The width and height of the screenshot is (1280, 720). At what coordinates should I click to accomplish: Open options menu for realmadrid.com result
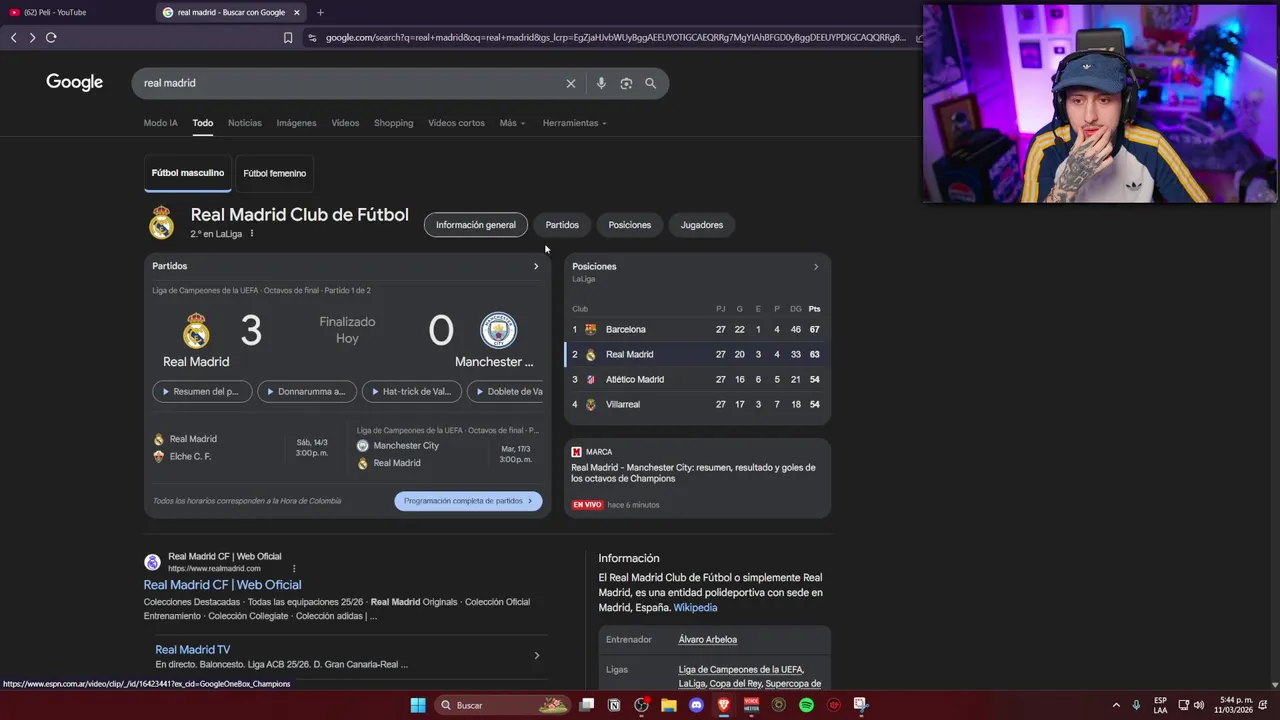pos(294,569)
